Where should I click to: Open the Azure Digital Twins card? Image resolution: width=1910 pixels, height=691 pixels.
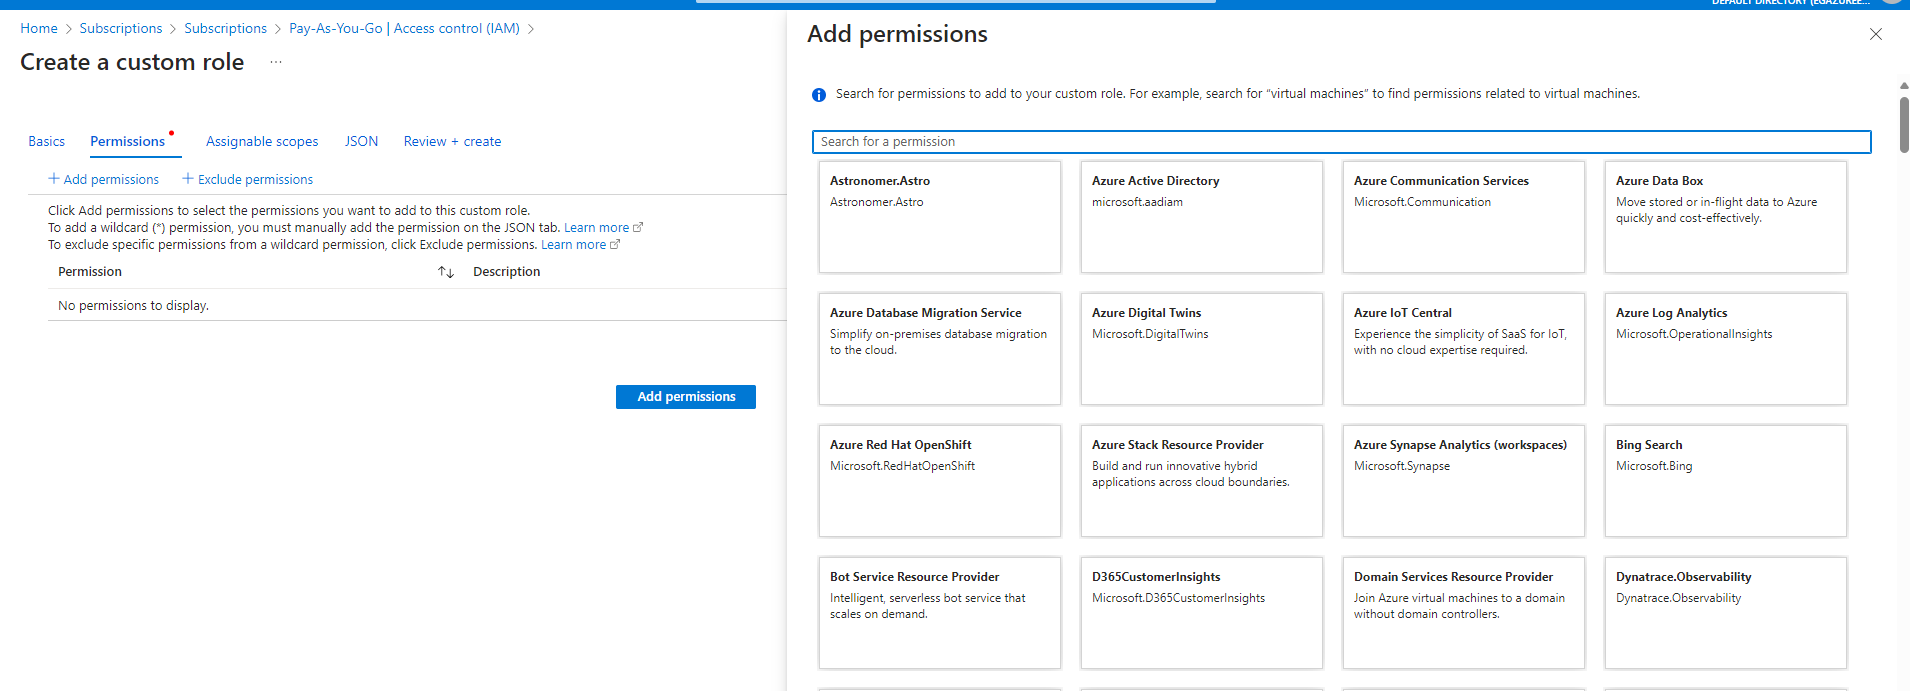[1202, 349]
